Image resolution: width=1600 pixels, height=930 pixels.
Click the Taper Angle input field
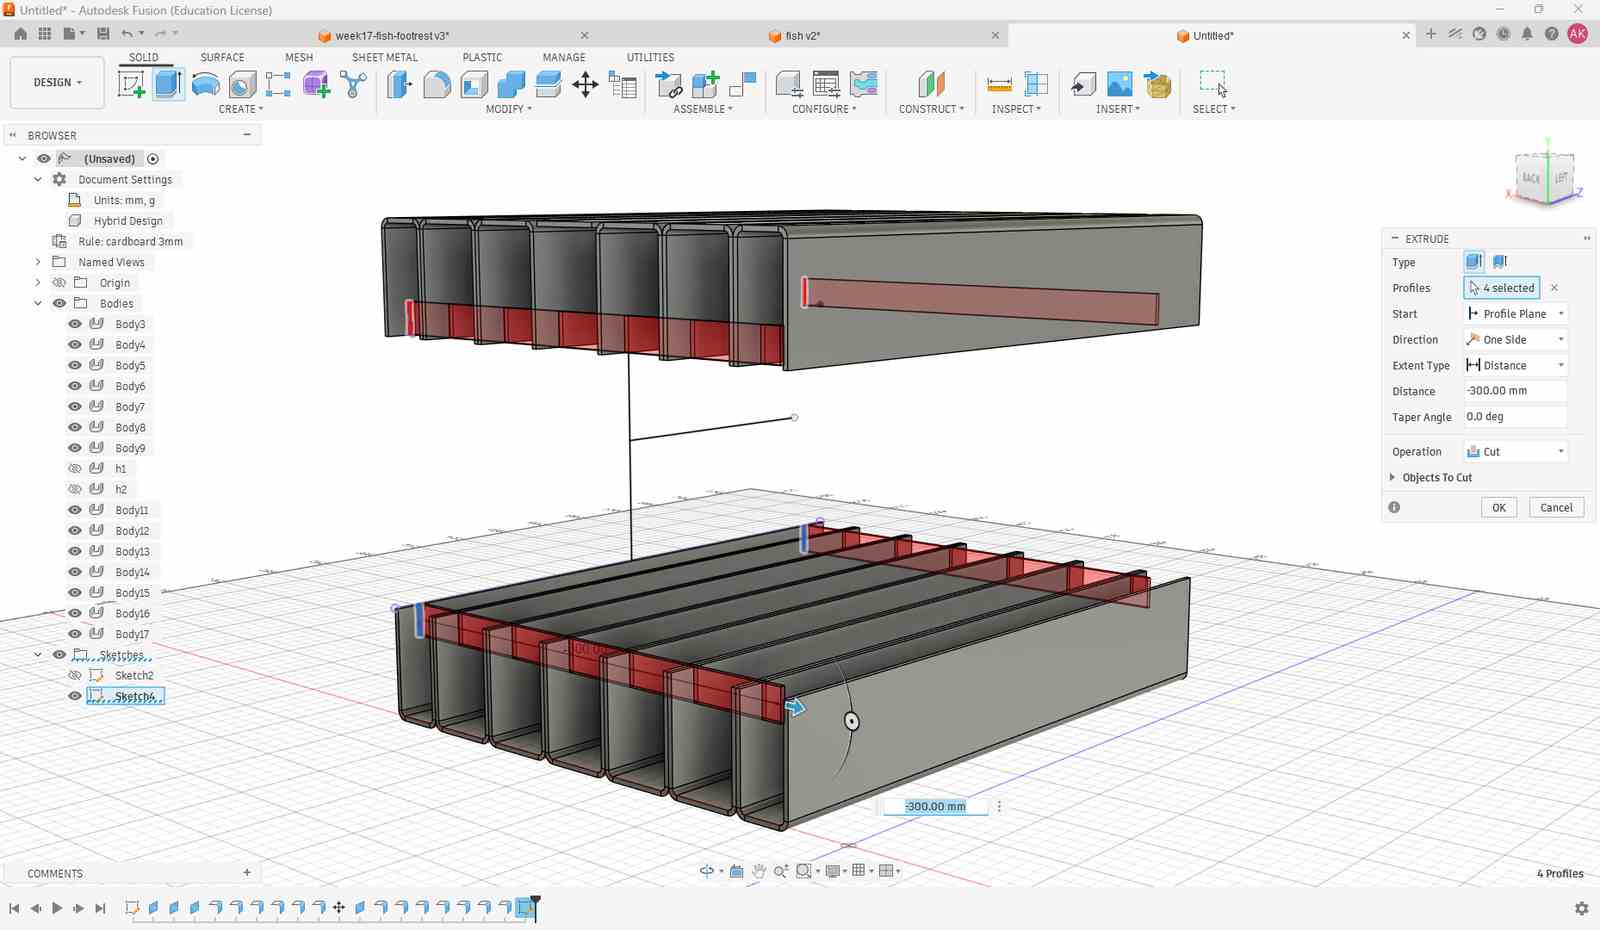[1516, 417]
